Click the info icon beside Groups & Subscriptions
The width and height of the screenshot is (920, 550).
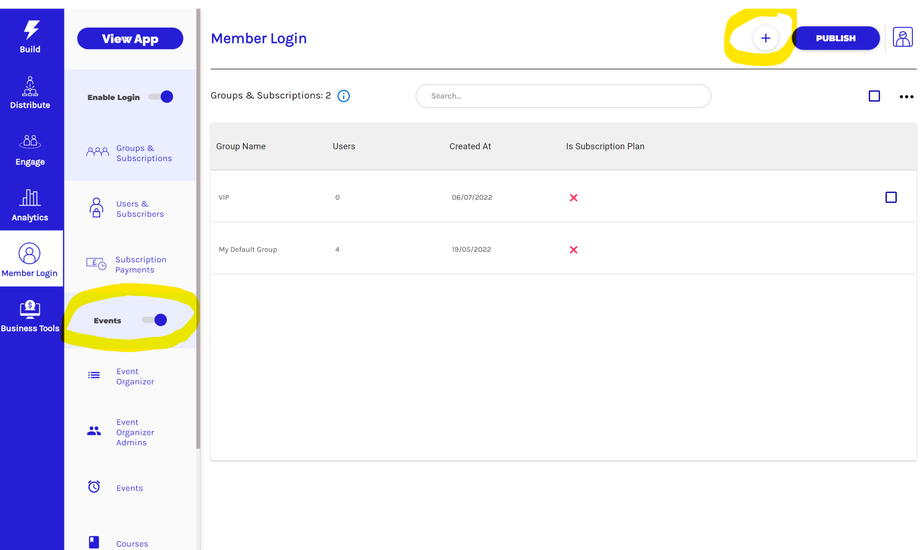pos(344,96)
